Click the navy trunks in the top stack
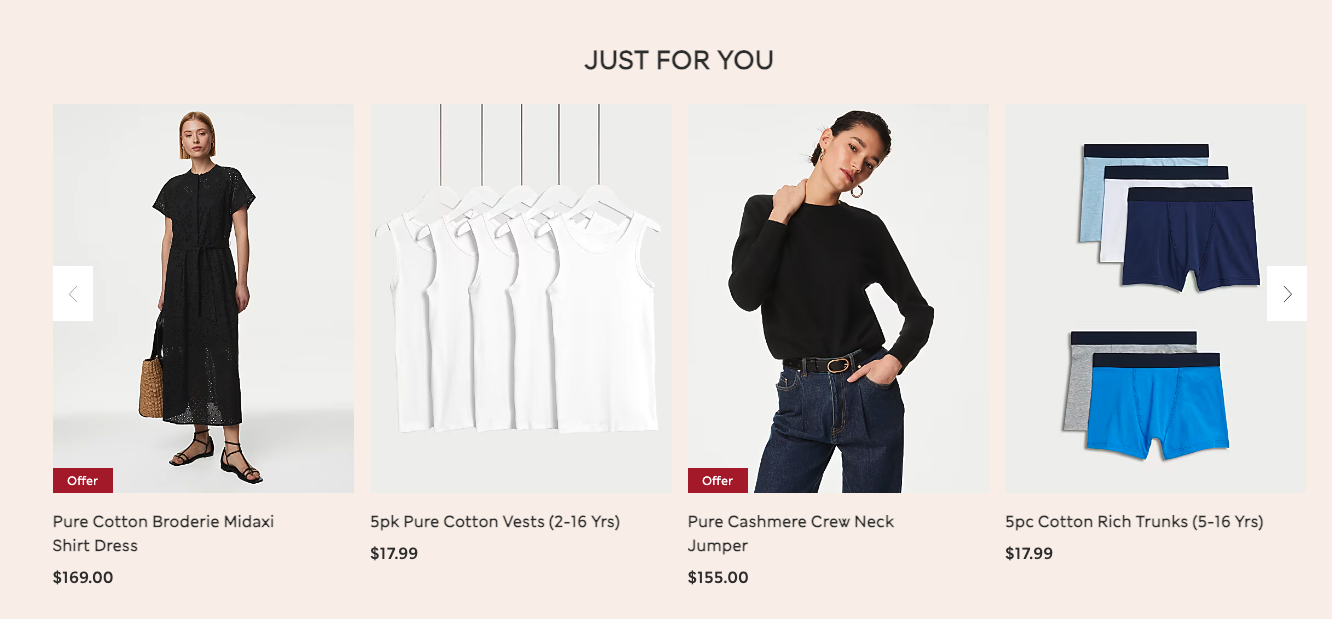This screenshot has height=619, width=1332. pos(1190,240)
